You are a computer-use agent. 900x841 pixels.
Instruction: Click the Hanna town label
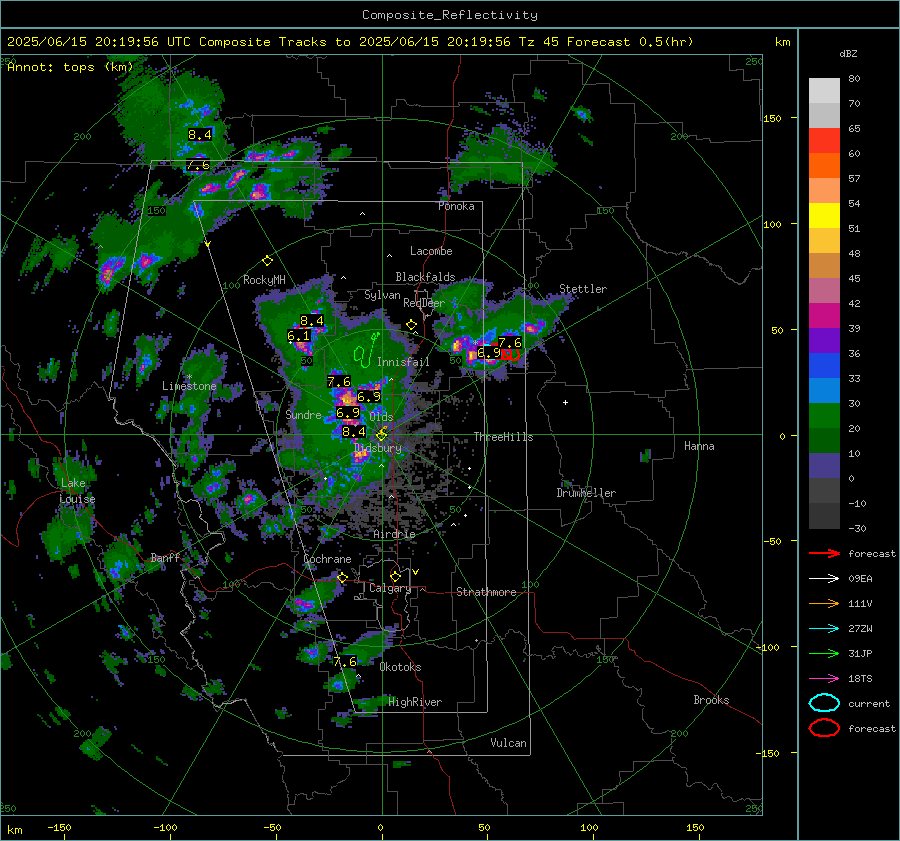699,446
